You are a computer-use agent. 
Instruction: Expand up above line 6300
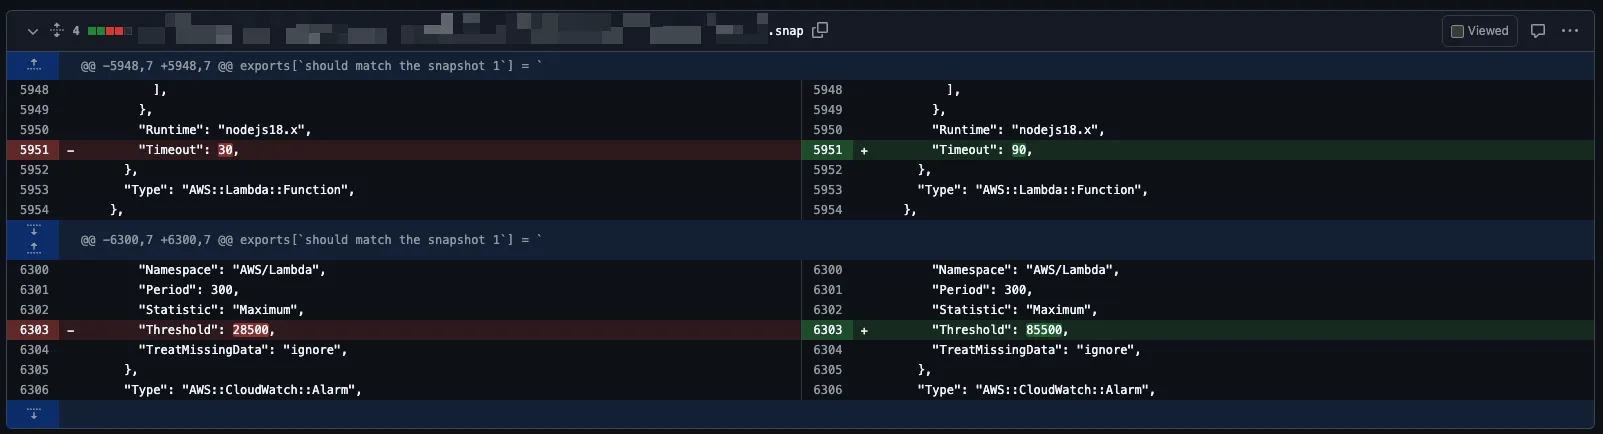[x=33, y=248]
